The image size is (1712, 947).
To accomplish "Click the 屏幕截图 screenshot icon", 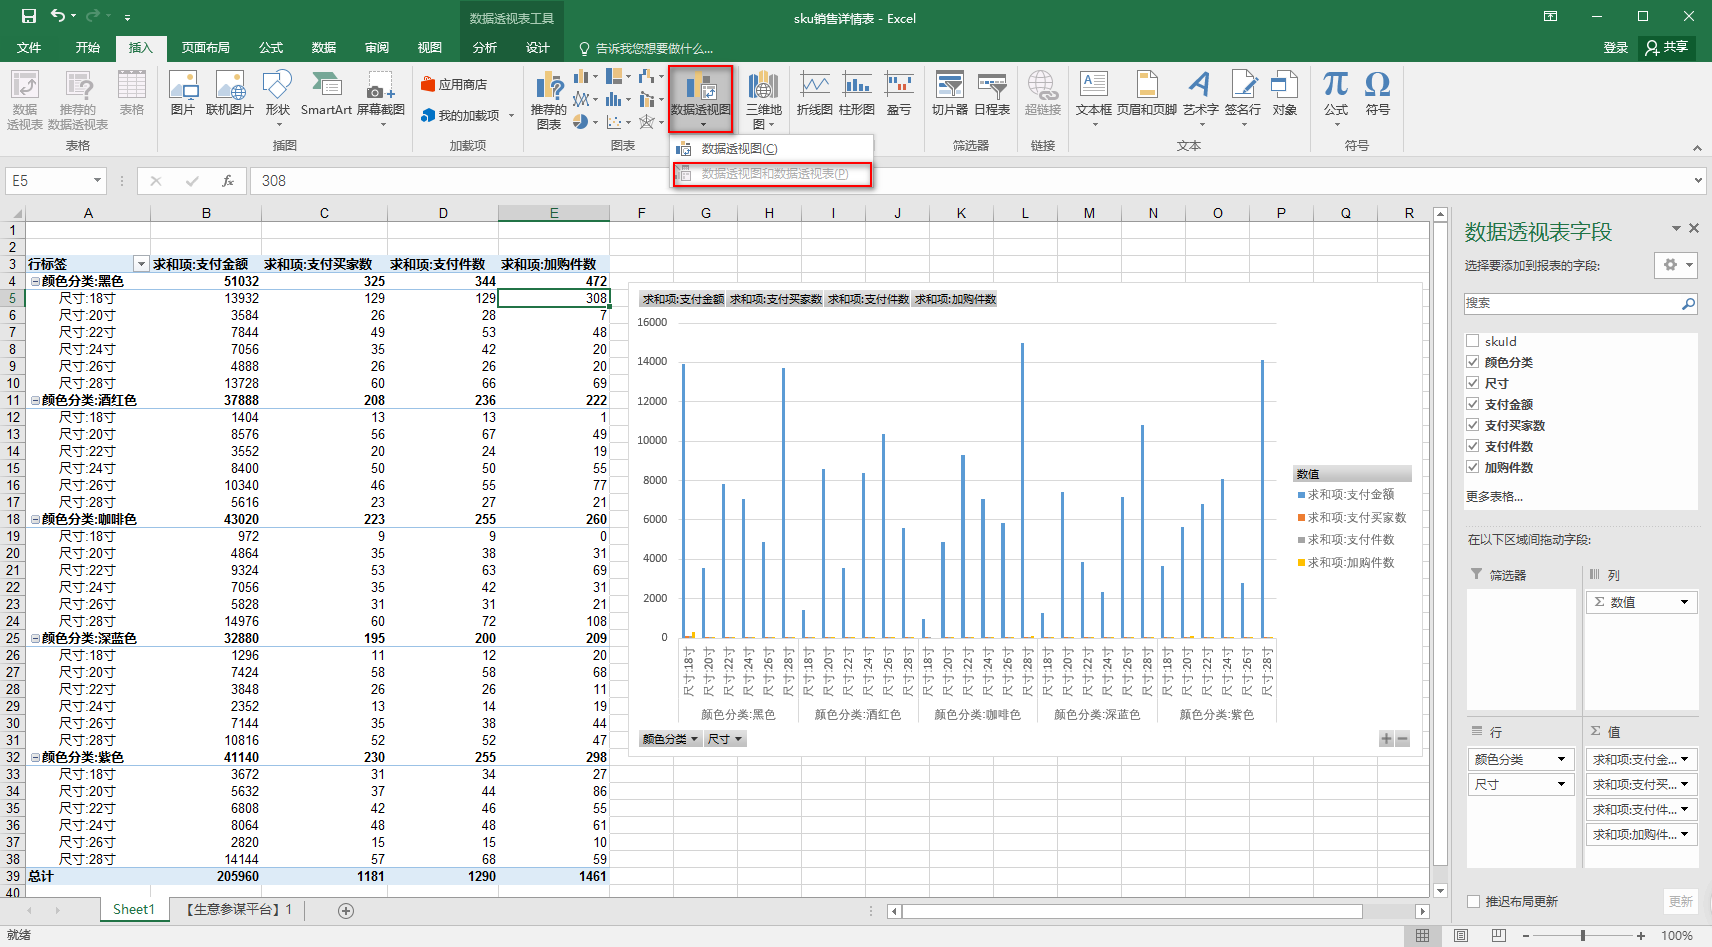I will (x=381, y=98).
